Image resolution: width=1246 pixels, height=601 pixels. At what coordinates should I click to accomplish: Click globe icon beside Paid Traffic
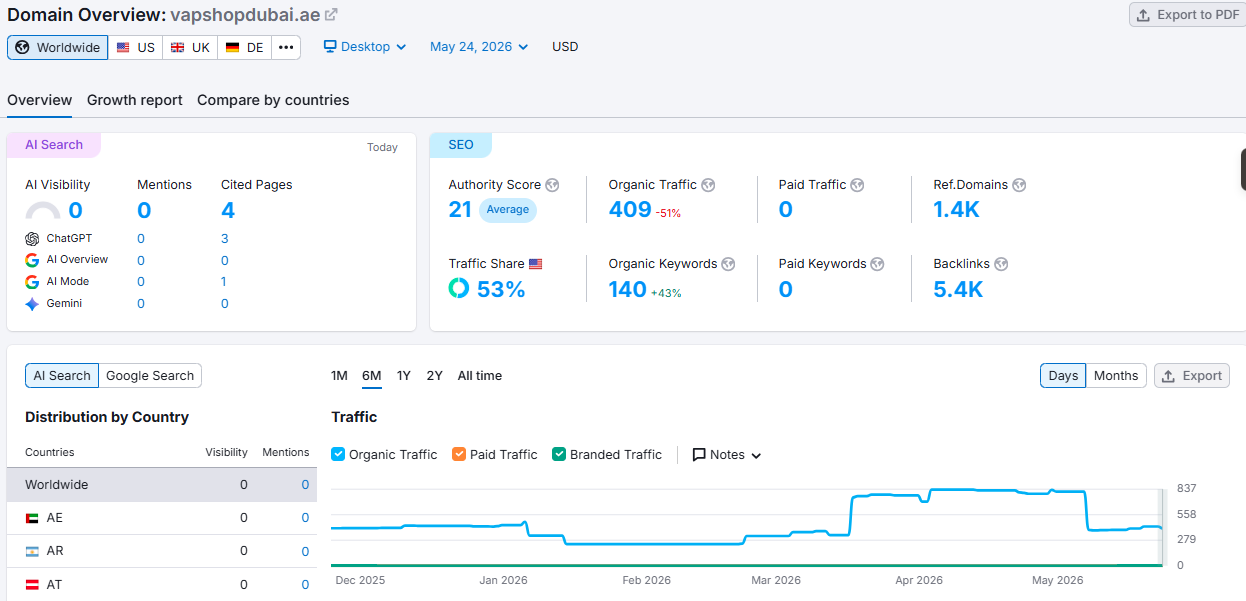[x=857, y=185]
